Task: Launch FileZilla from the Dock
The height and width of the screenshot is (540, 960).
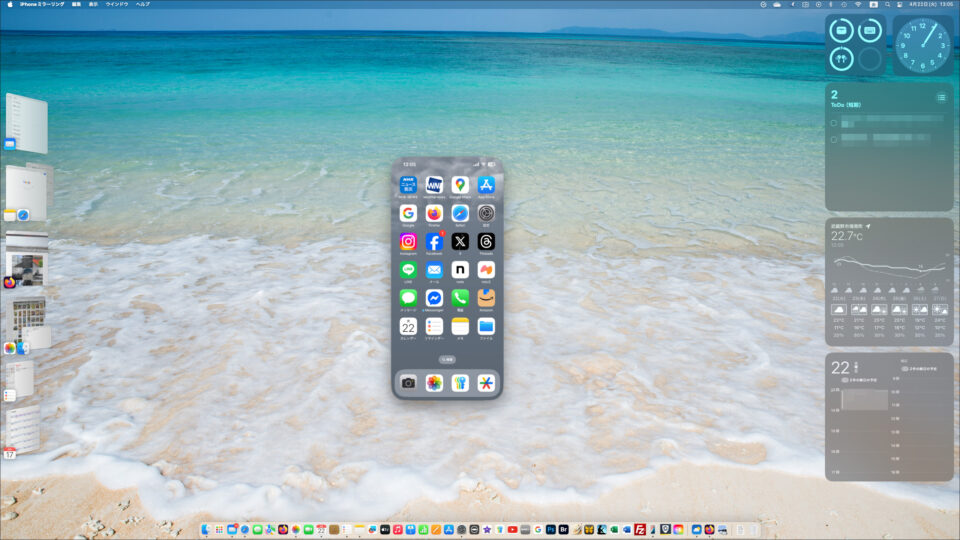Action: click(x=640, y=530)
